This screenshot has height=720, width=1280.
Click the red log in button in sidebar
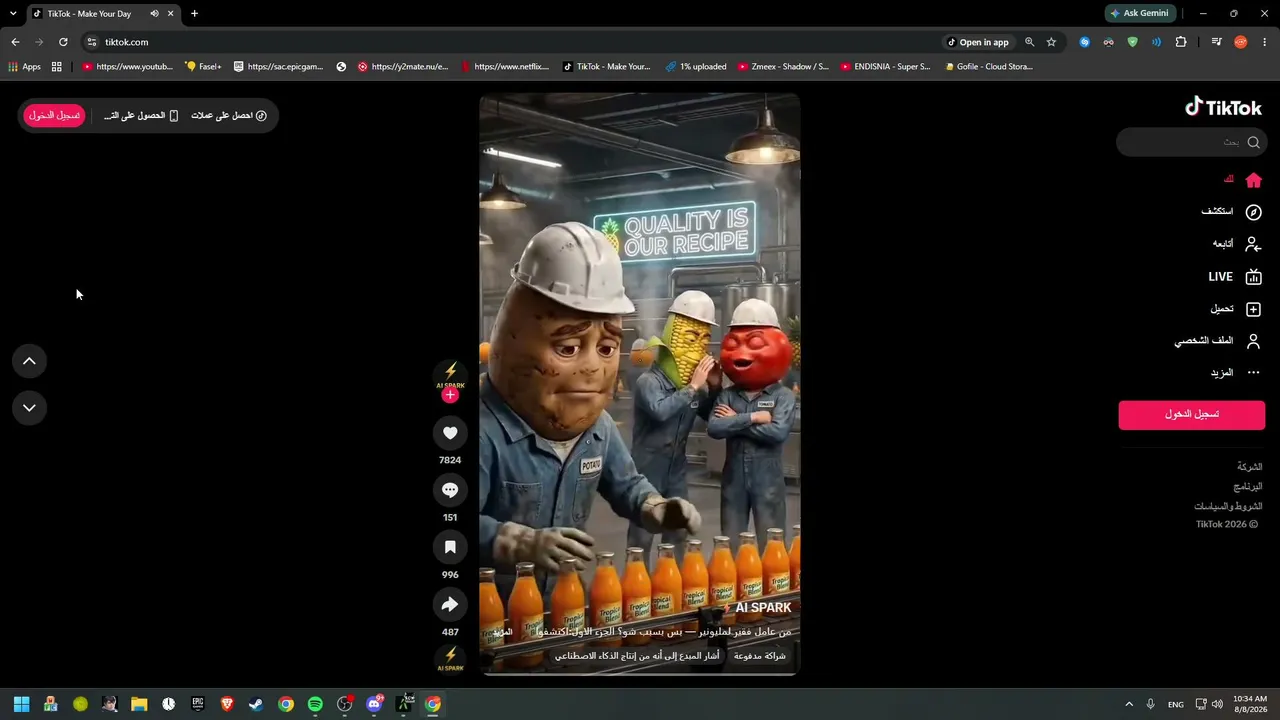click(1192, 414)
